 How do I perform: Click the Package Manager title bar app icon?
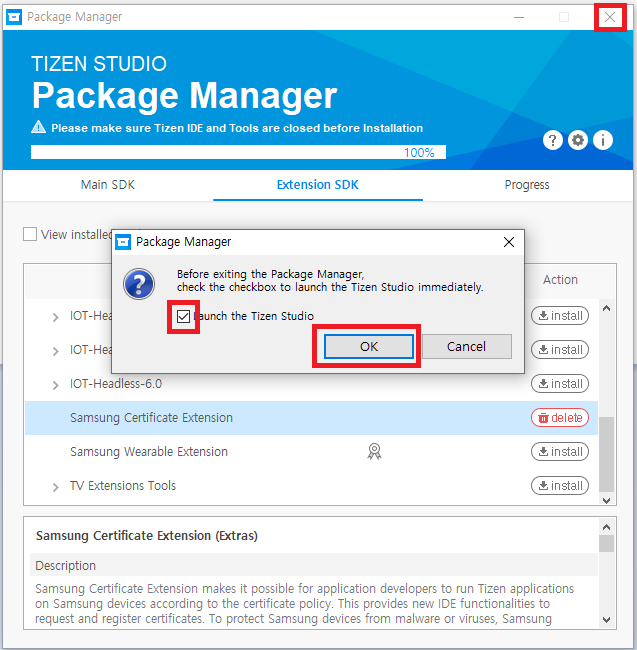14,17
